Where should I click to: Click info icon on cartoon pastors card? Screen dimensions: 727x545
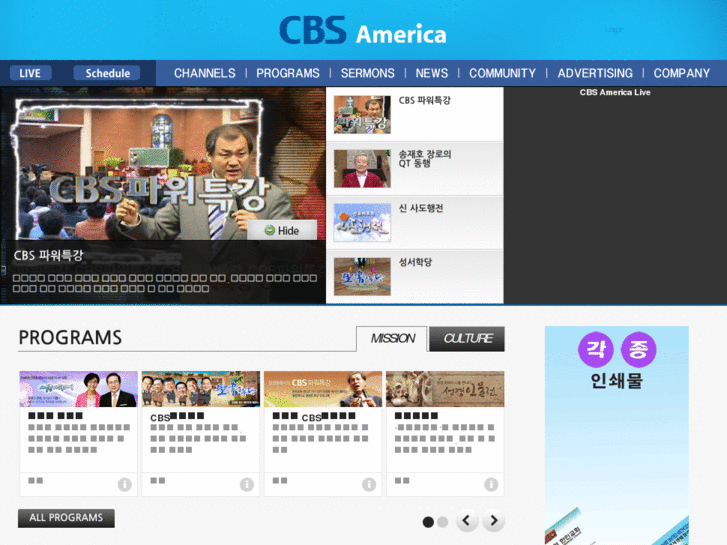pos(247,484)
